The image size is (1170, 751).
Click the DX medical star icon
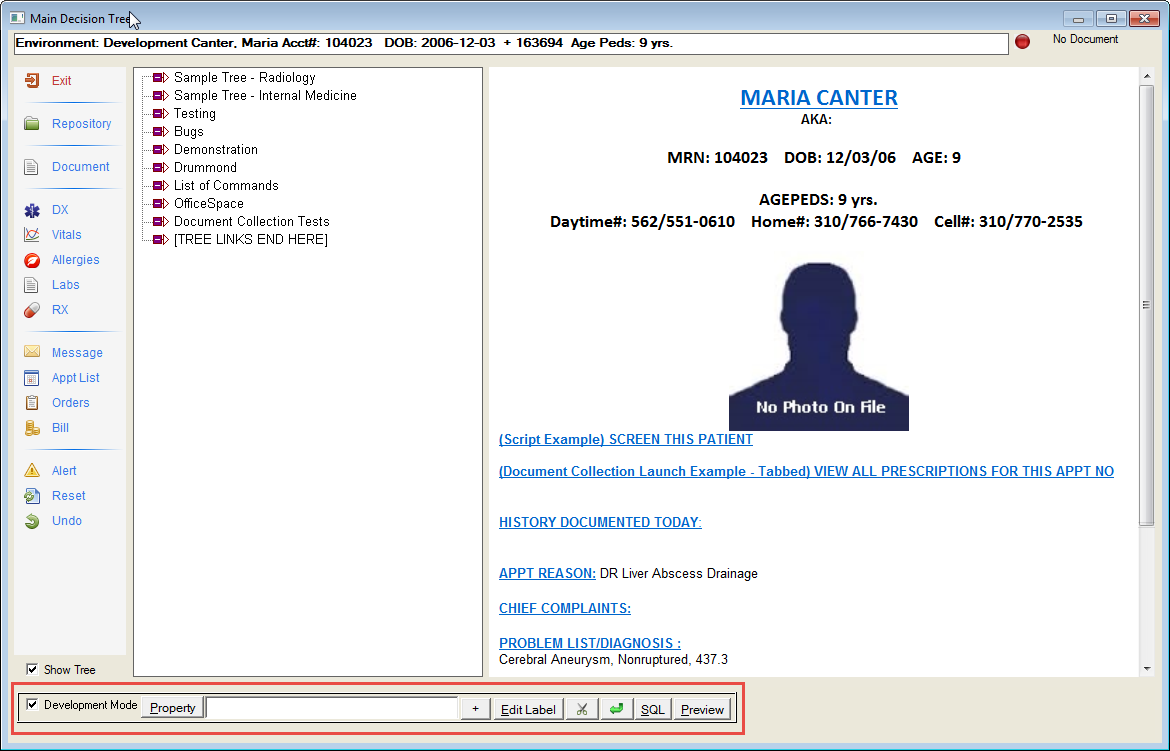click(32, 210)
